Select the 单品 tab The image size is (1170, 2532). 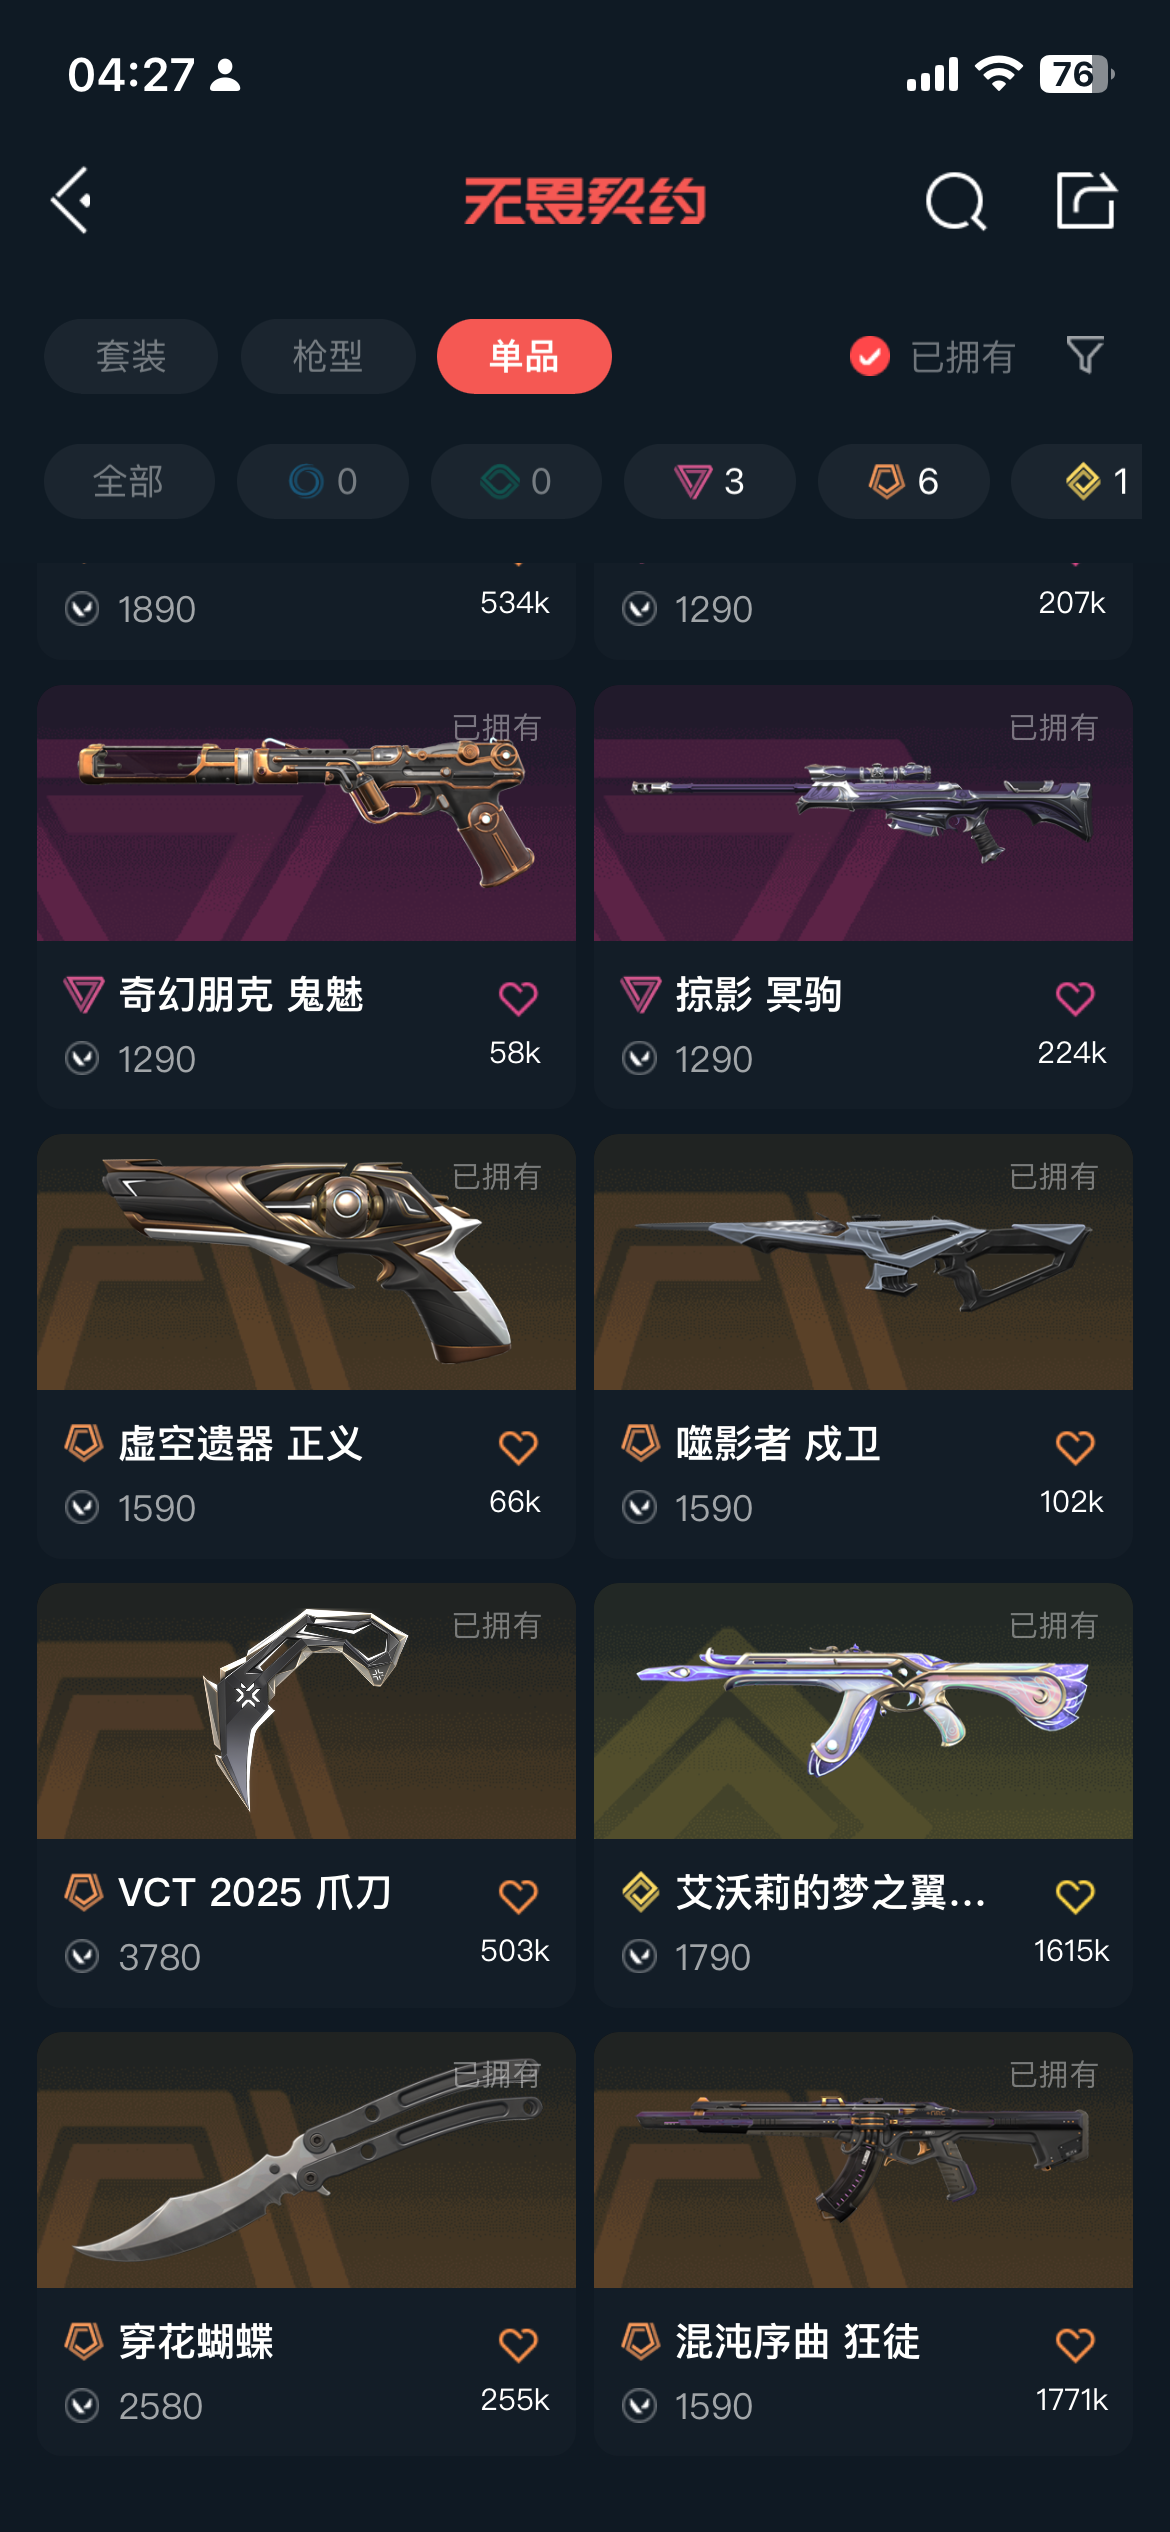[x=524, y=356]
